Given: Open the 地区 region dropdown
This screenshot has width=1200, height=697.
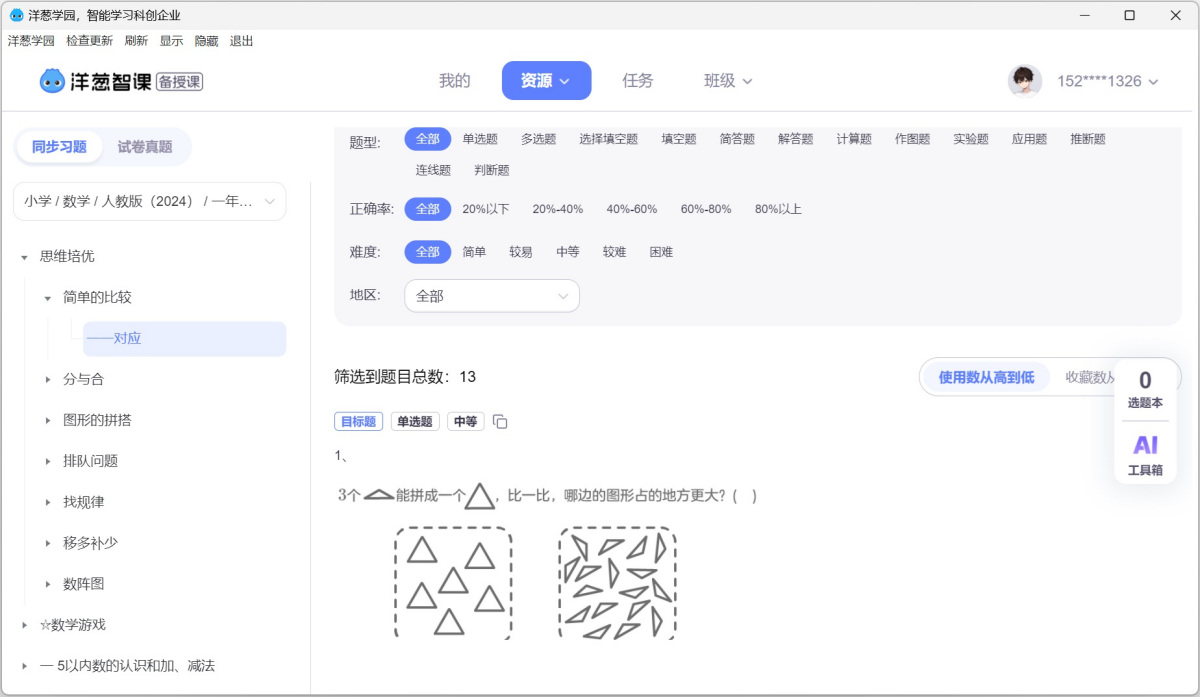Looking at the screenshot, I should click(x=491, y=296).
